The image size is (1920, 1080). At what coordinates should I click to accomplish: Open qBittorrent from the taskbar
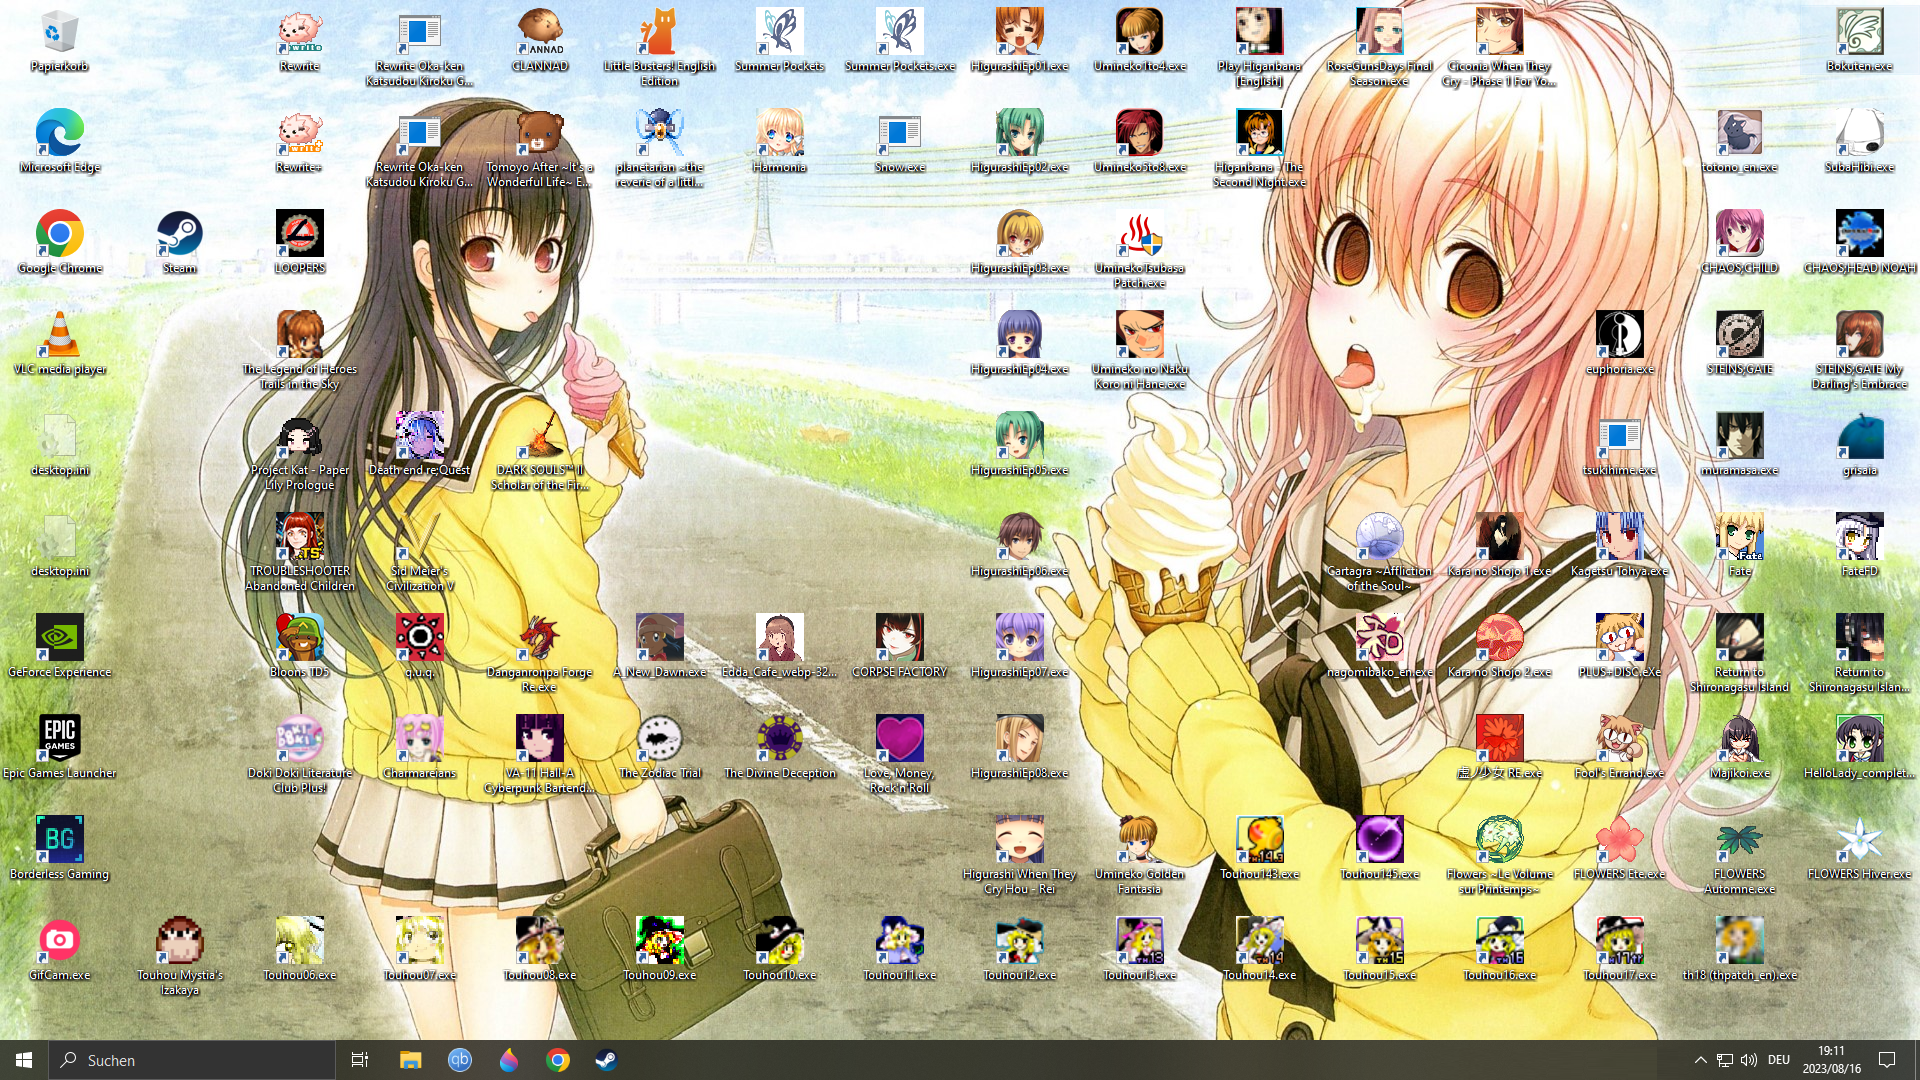tap(459, 1060)
